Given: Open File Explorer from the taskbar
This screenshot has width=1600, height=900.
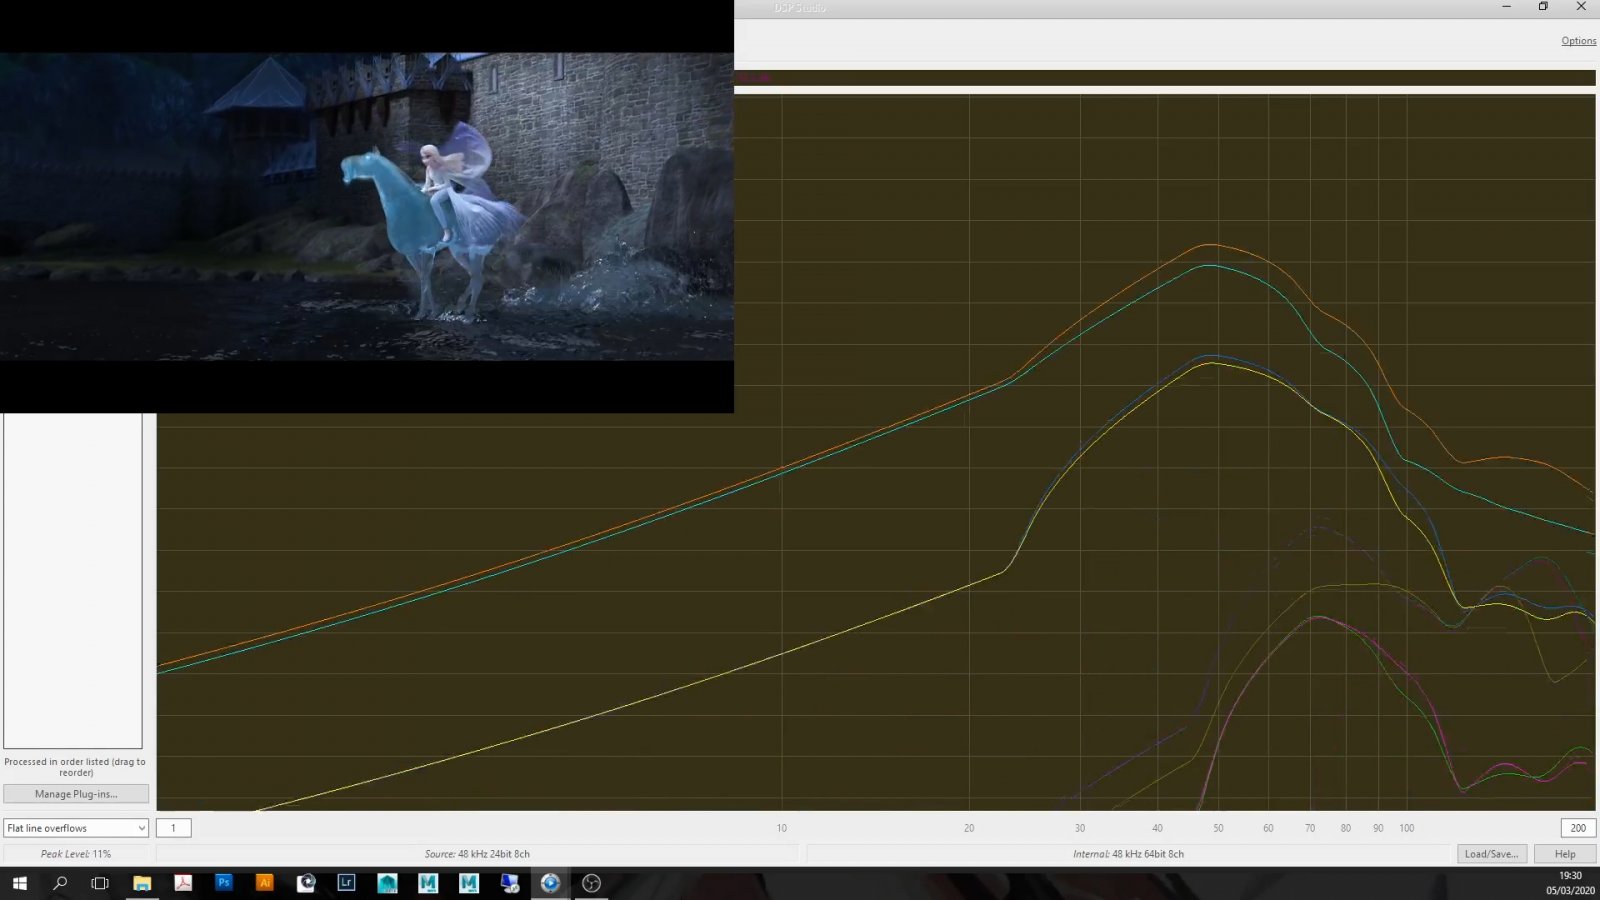Looking at the screenshot, I should 142,883.
